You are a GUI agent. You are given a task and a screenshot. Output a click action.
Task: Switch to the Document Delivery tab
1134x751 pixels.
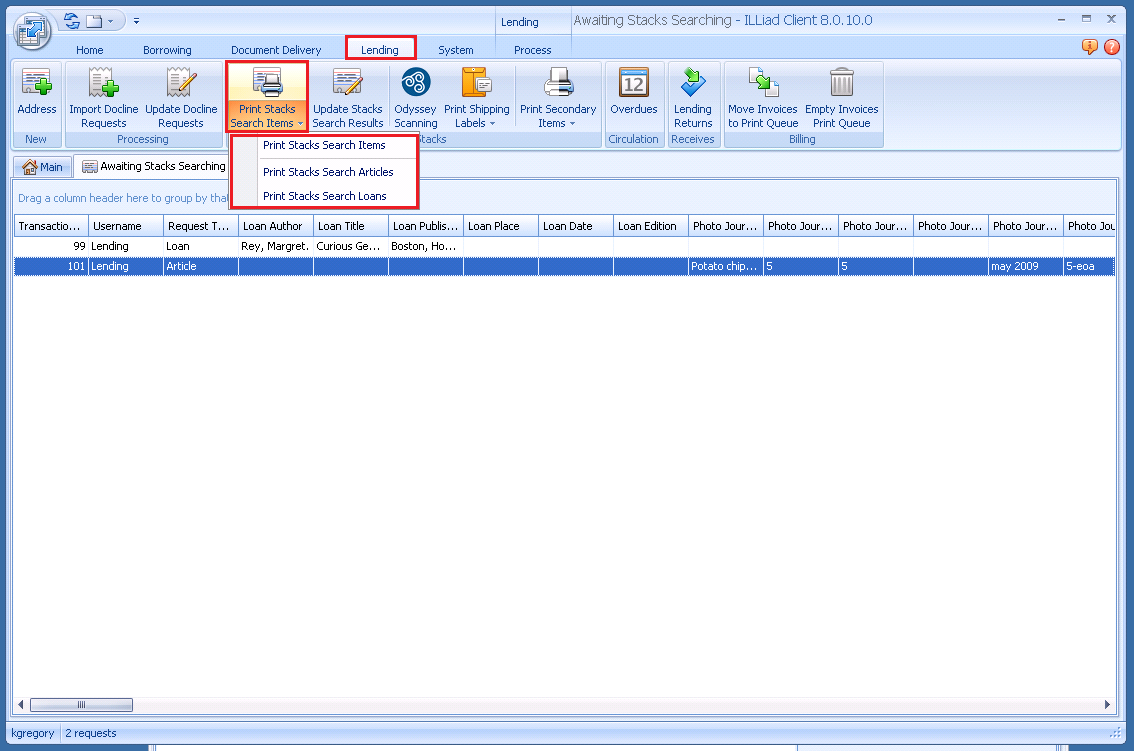276,50
